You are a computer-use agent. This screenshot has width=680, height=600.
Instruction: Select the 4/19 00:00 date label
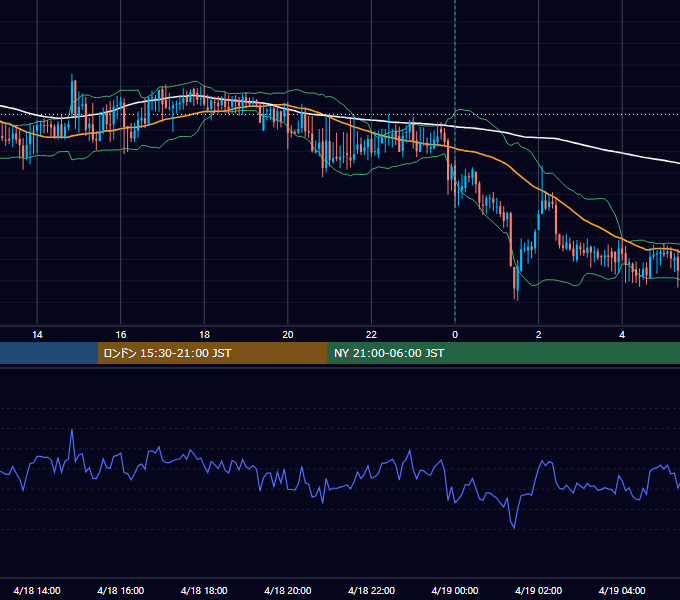click(455, 590)
